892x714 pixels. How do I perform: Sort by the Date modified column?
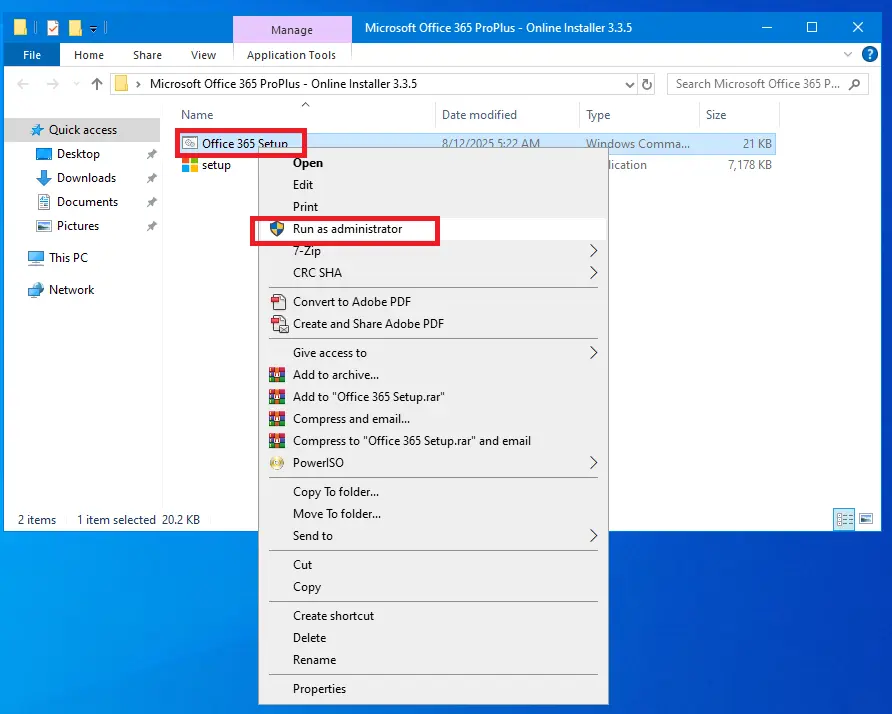click(x=479, y=115)
